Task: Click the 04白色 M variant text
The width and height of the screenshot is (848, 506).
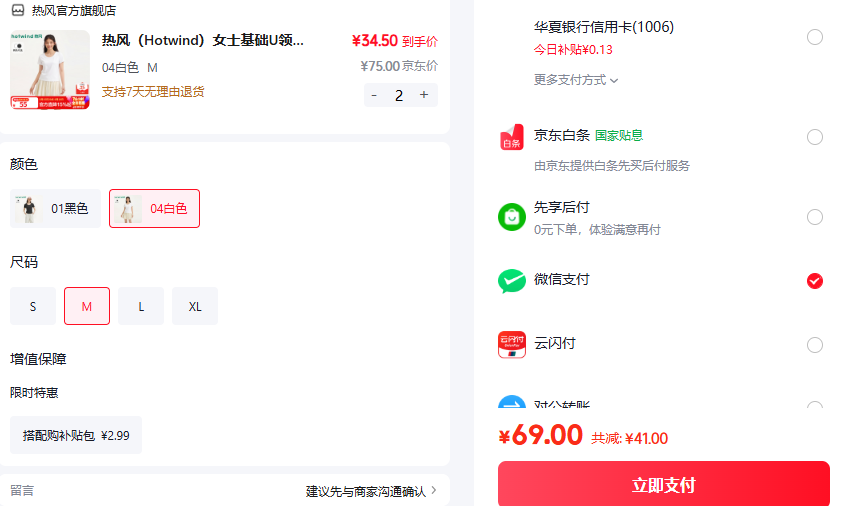Action: pos(130,68)
